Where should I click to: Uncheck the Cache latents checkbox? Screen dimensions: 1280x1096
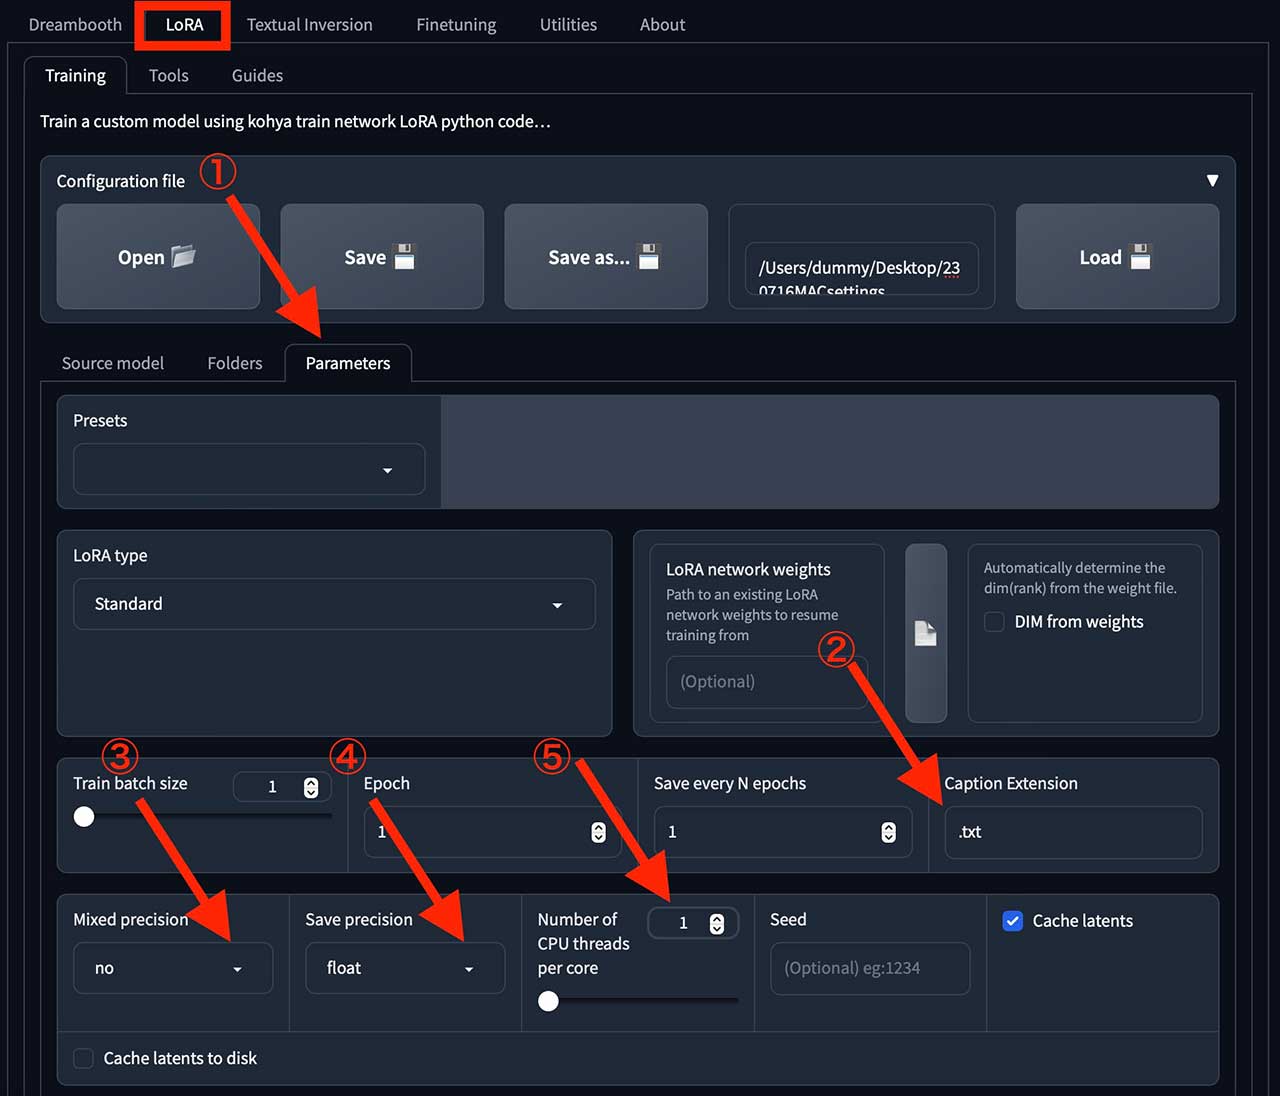pos(1013,921)
